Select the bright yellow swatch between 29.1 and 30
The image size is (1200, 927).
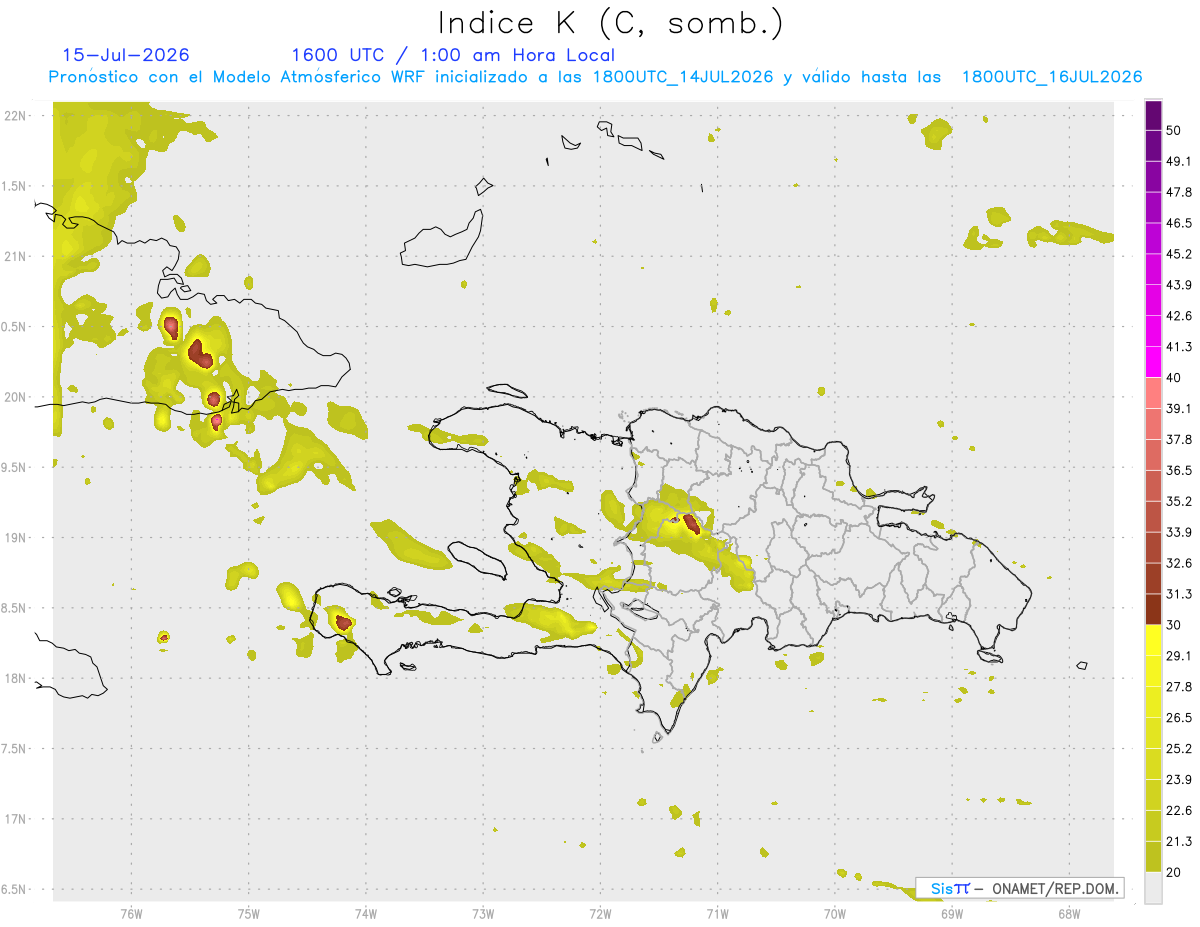point(1154,640)
